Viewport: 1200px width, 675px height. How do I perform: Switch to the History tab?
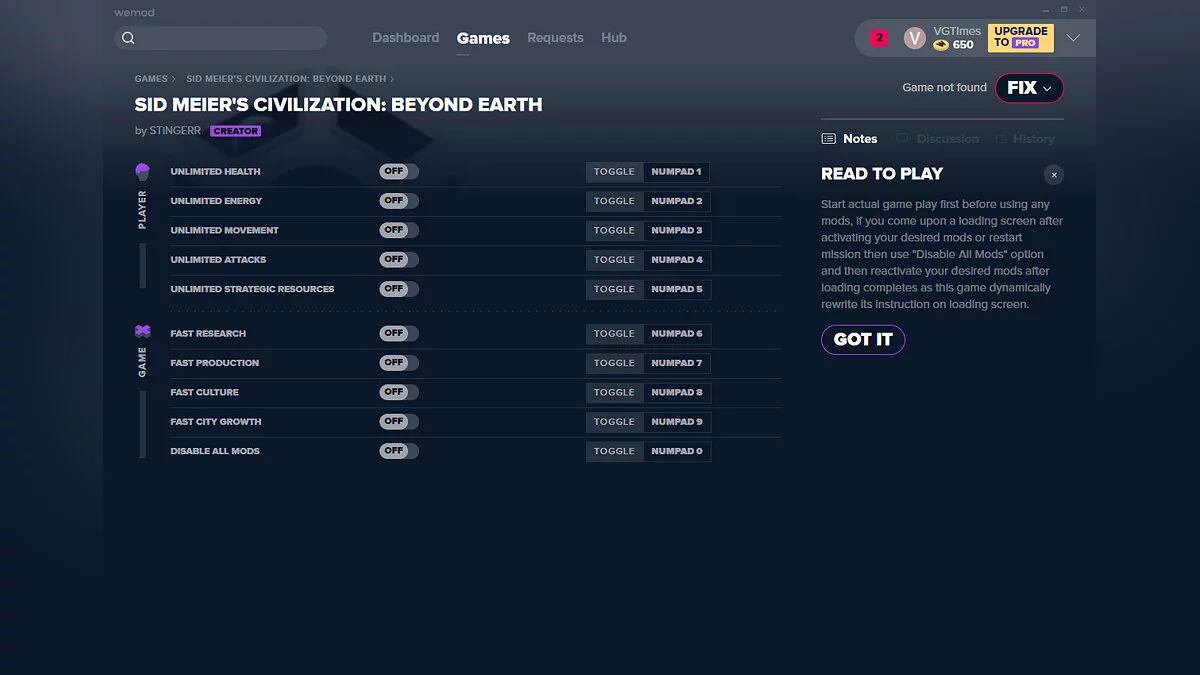1025,139
